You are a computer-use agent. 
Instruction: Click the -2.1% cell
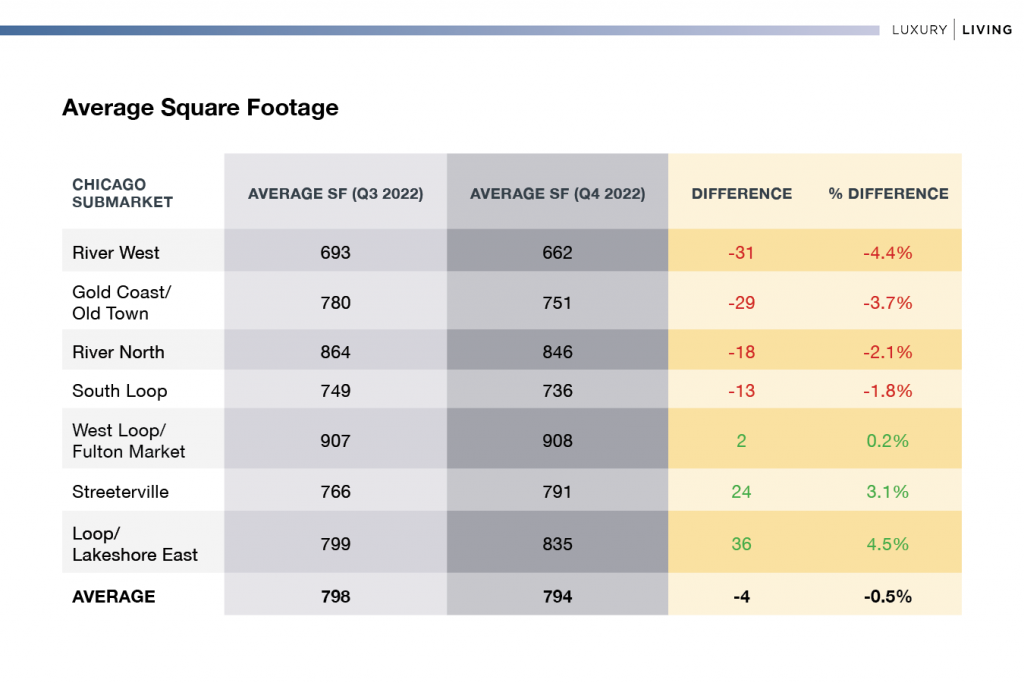888,352
